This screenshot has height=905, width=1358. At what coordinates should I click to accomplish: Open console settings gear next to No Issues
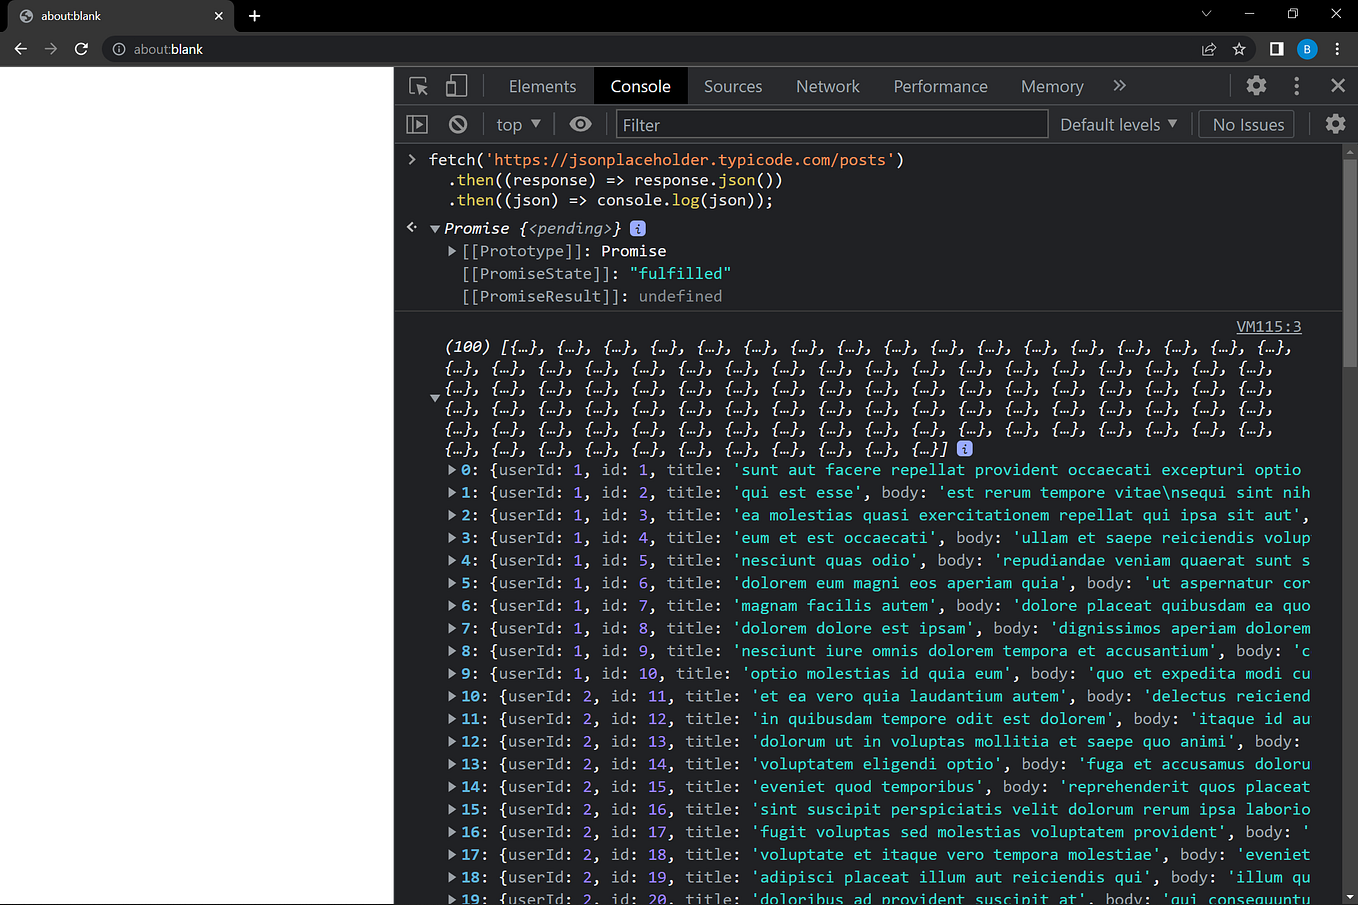[x=1335, y=124]
